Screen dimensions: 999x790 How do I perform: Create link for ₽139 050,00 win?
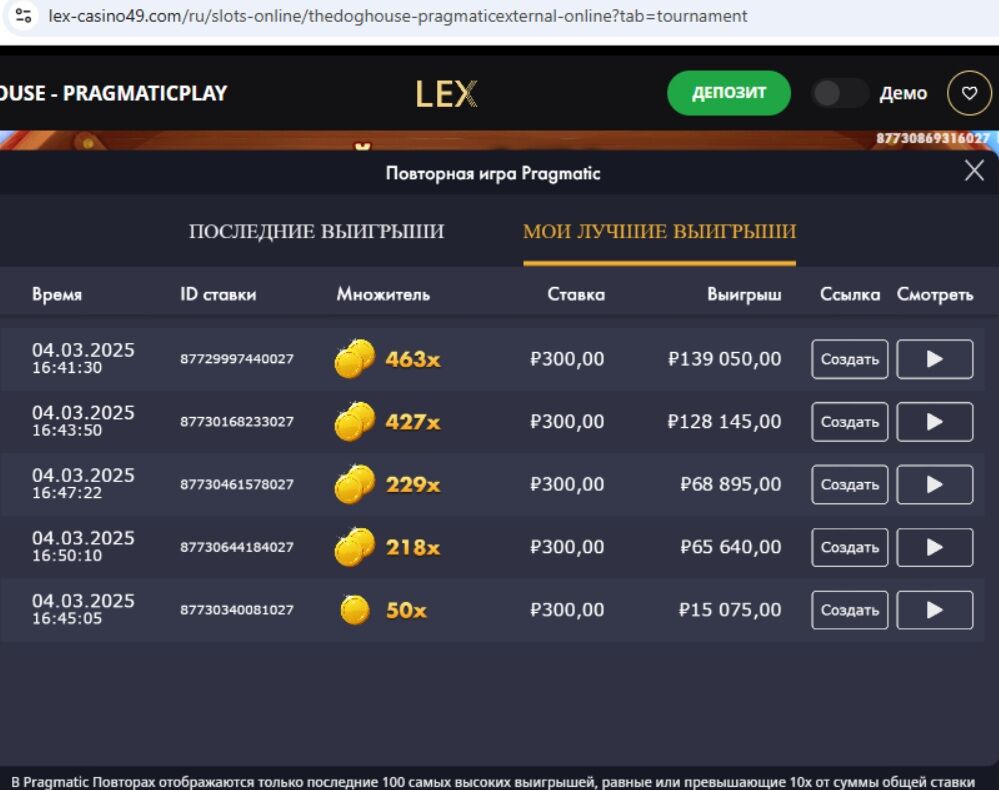pos(849,359)
